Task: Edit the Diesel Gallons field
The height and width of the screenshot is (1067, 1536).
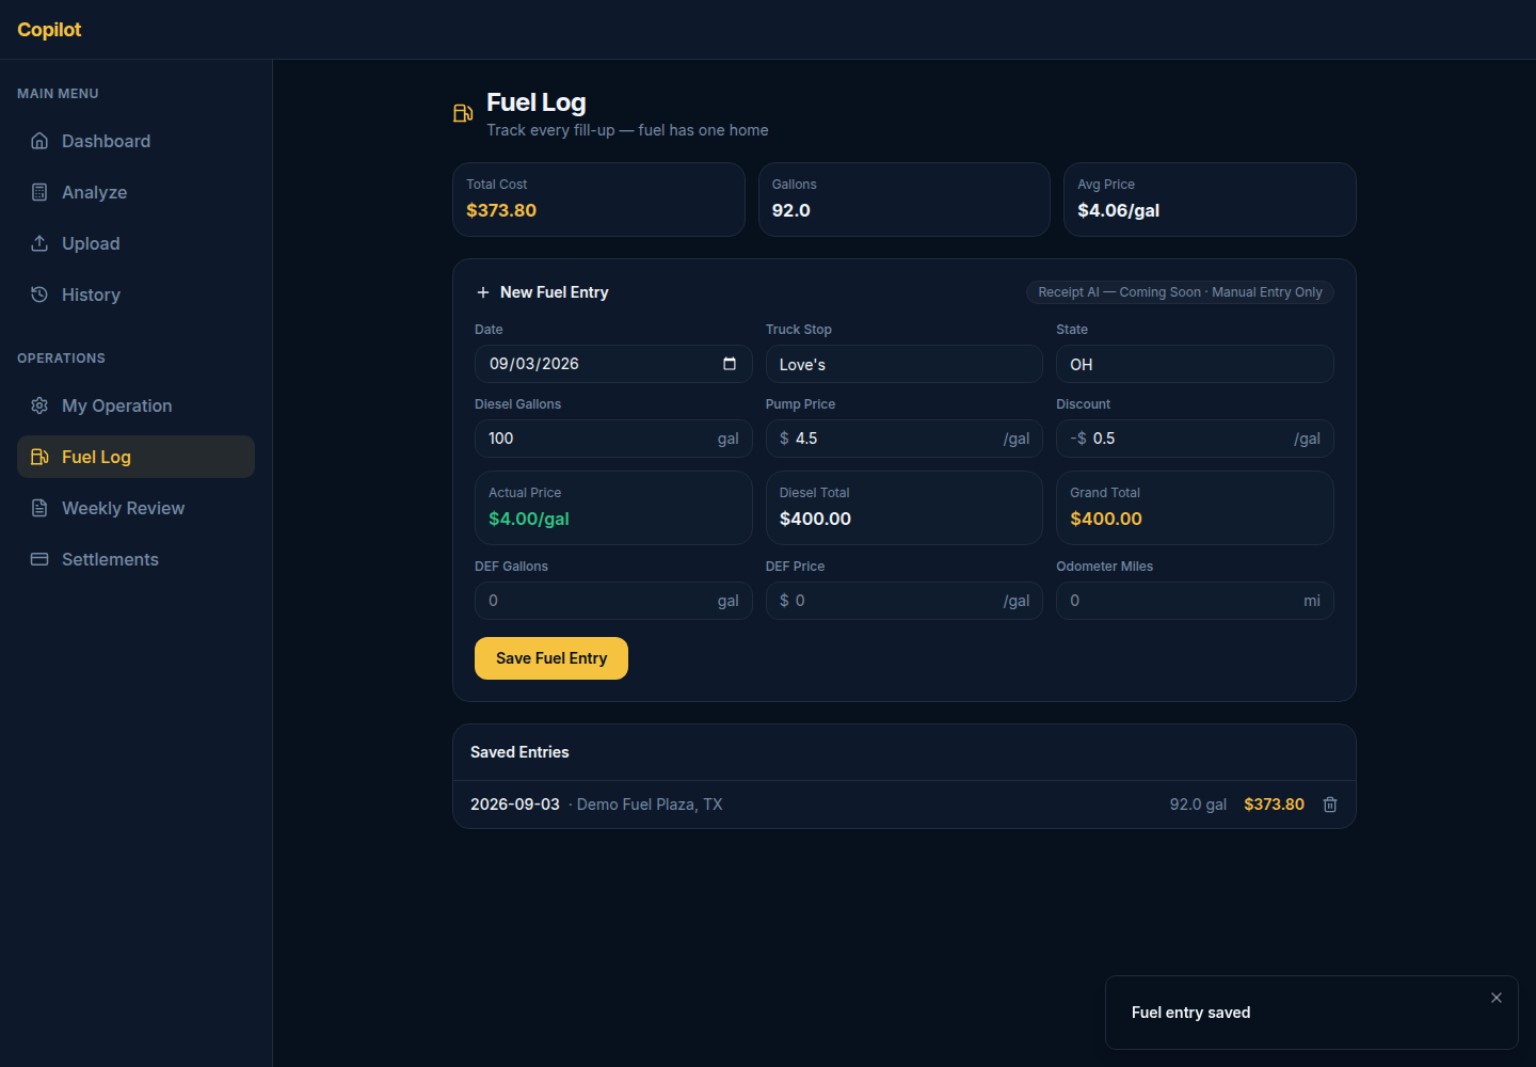Action: (x=613, y=438)
